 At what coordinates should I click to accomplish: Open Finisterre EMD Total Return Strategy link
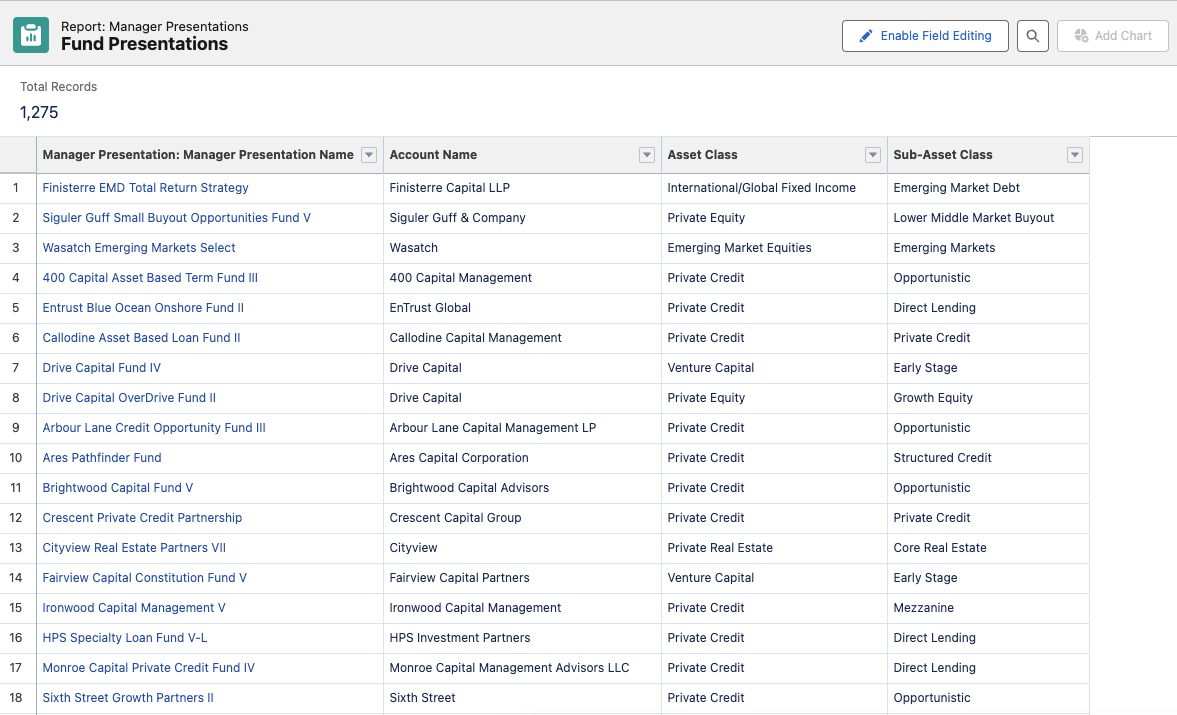click(145, 188)
